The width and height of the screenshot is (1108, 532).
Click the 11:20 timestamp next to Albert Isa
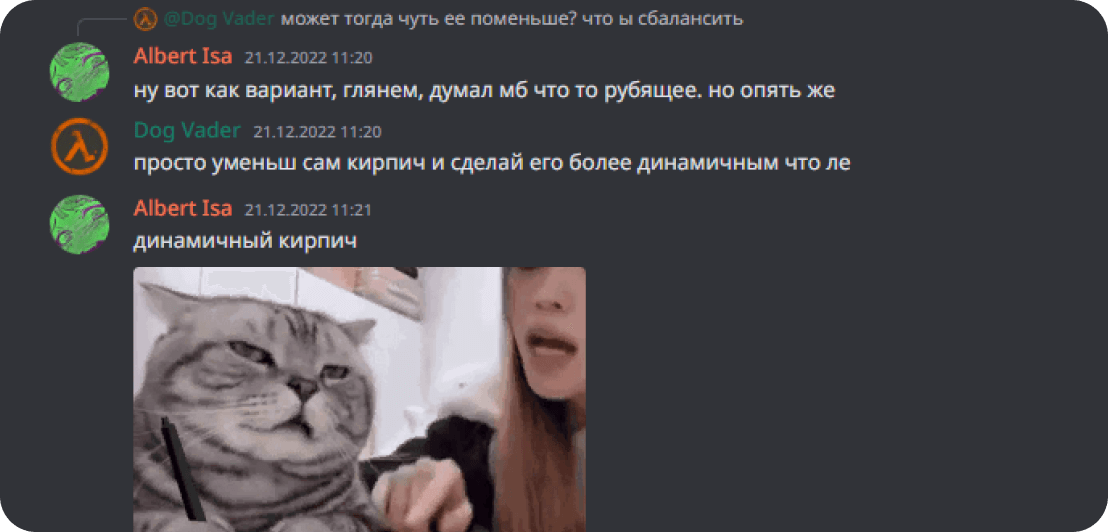pyautogui.click(x=308, y=58)
